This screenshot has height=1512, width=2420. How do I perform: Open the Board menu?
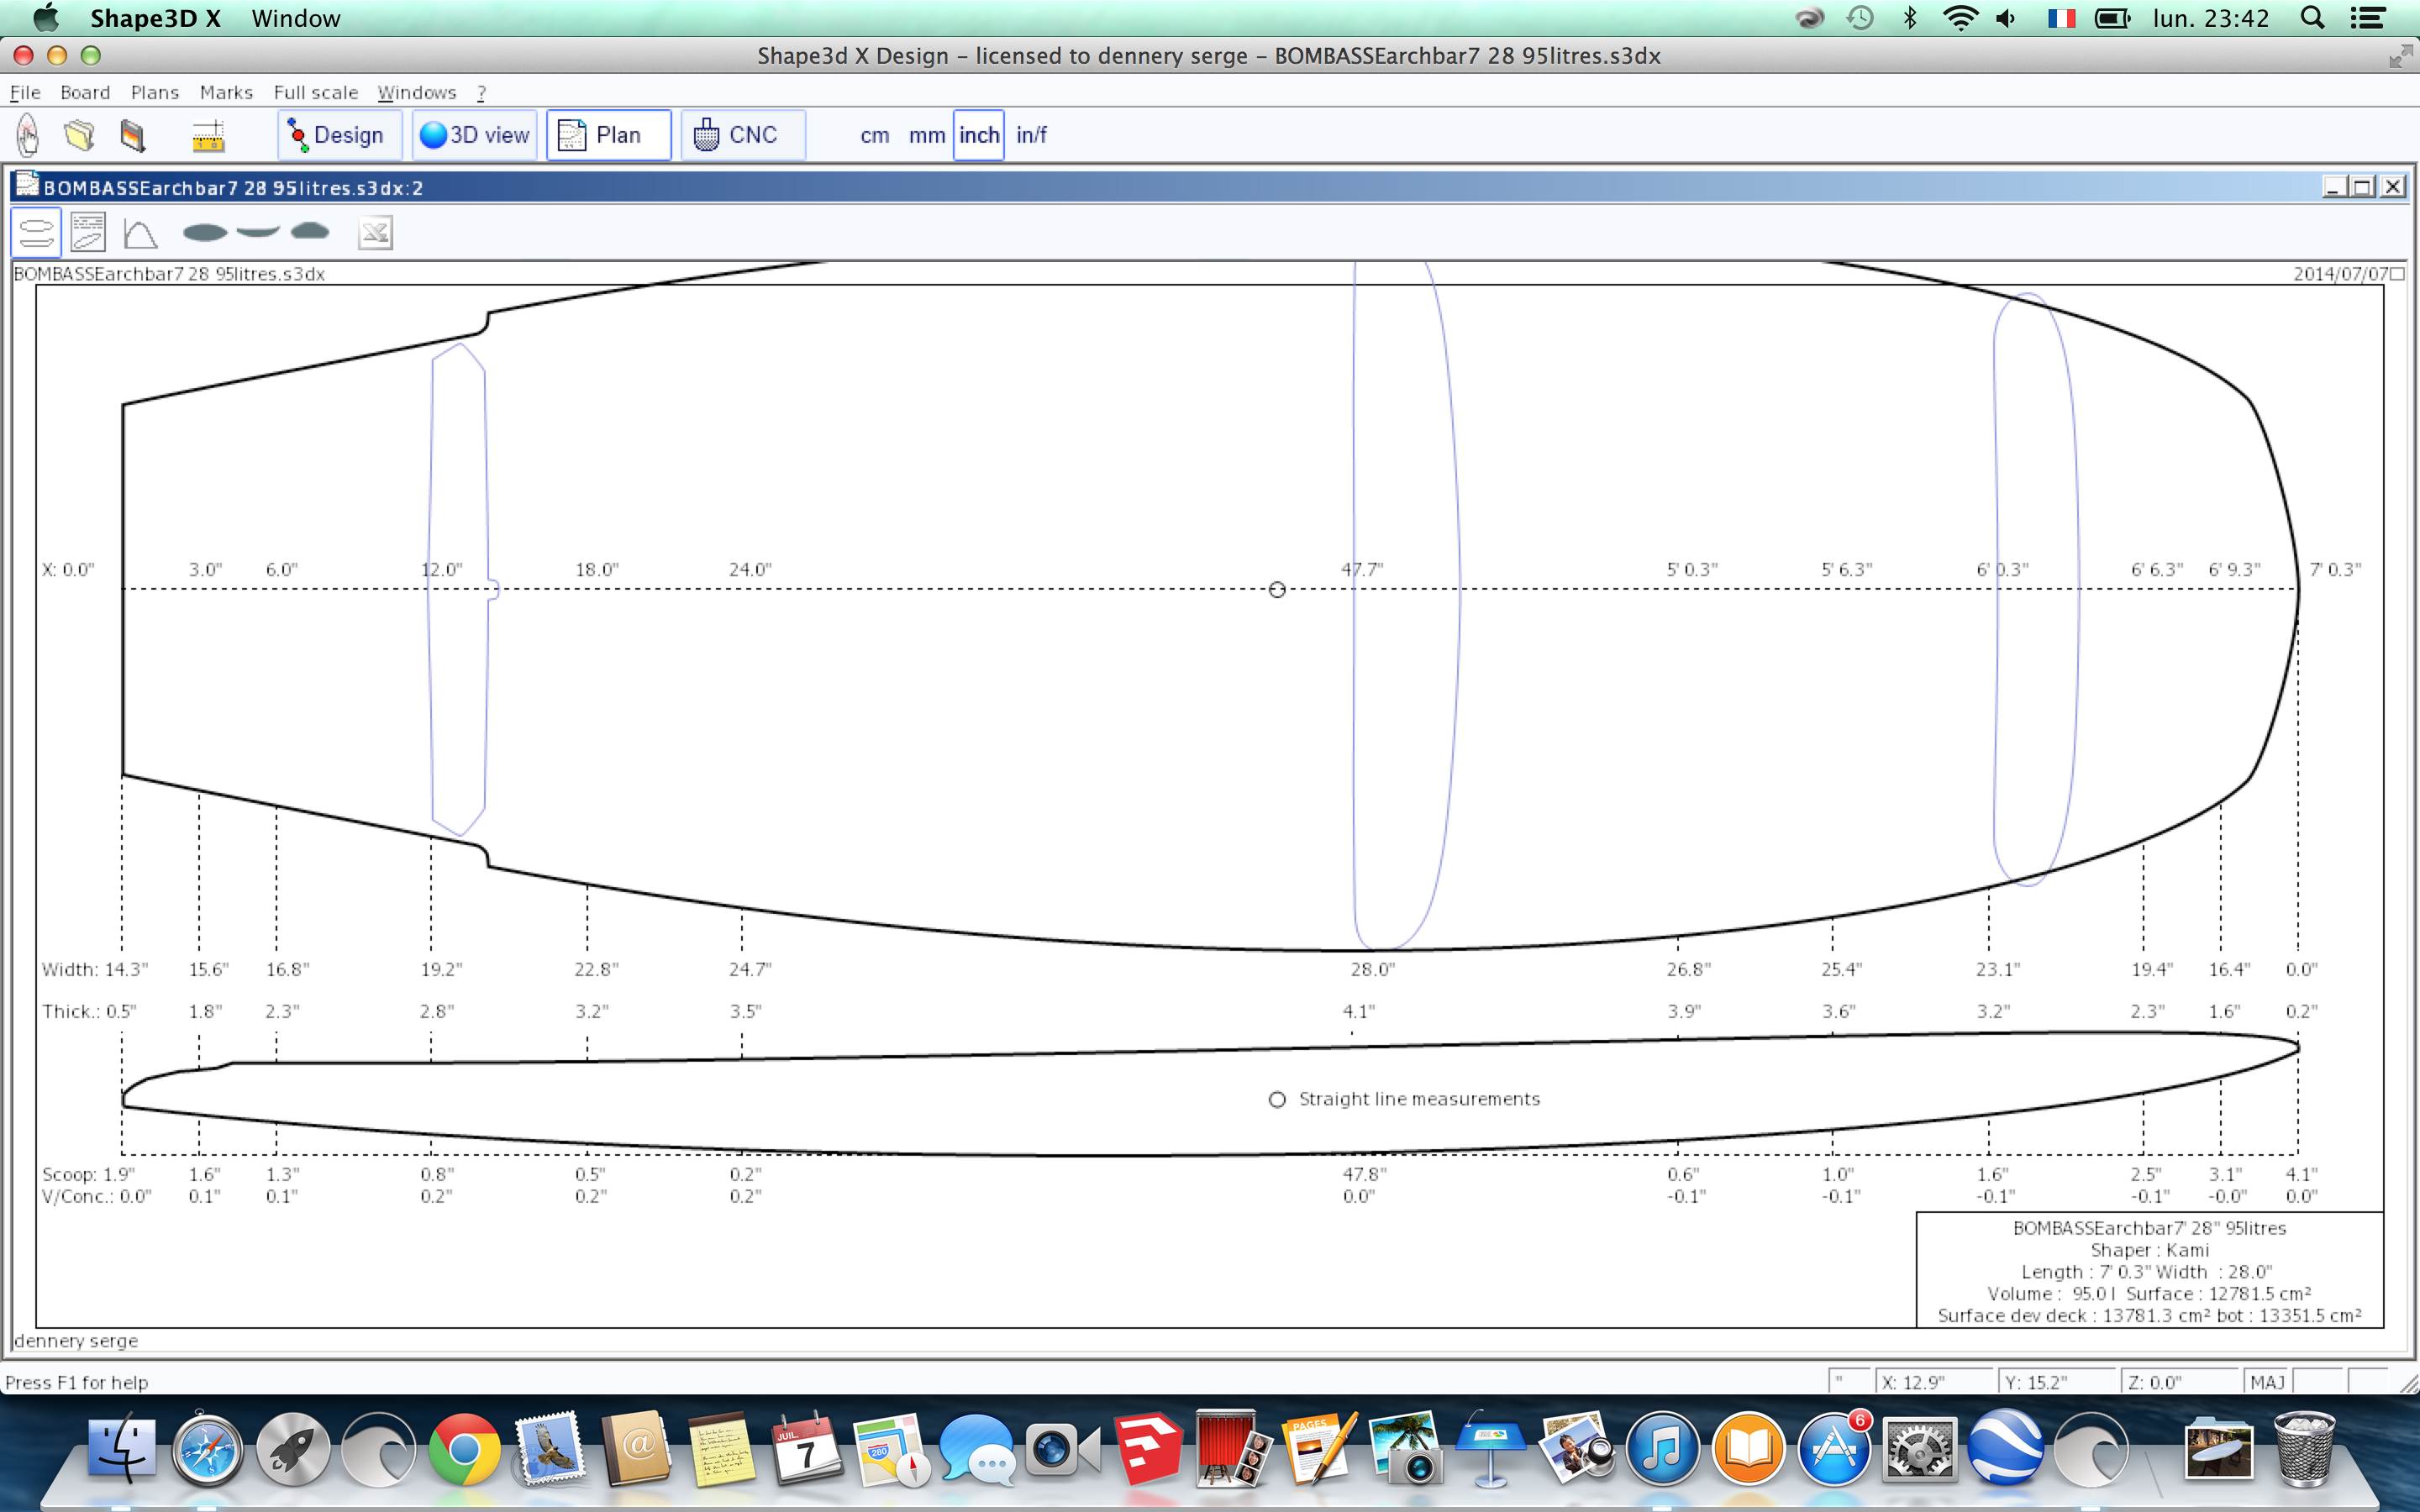pyautogui.click(x=85, y=92)
